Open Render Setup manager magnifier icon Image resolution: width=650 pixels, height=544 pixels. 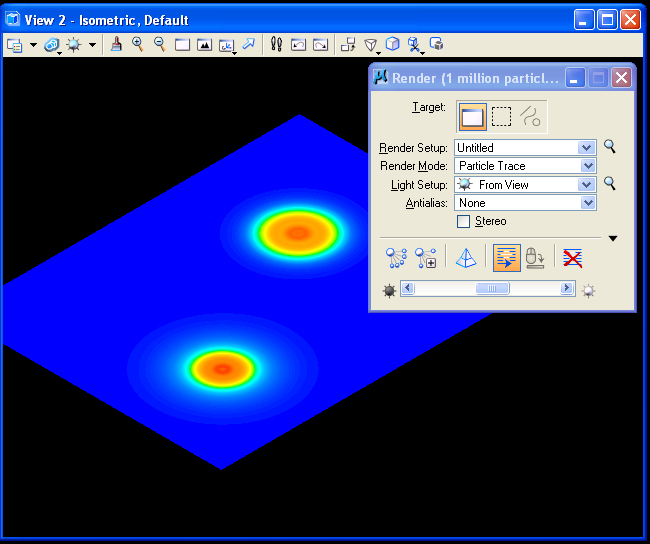(x=609, y=146)
